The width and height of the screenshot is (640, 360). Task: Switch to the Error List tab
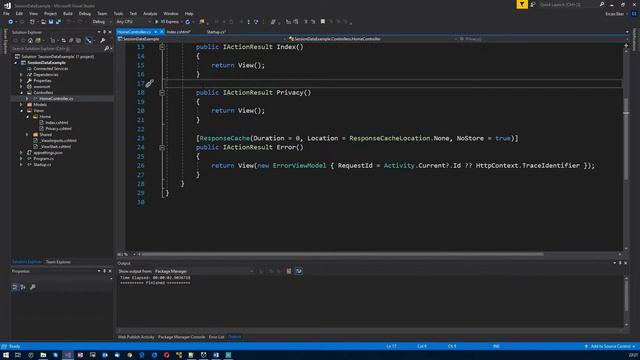pyautogui.click(x=216, y=337)
